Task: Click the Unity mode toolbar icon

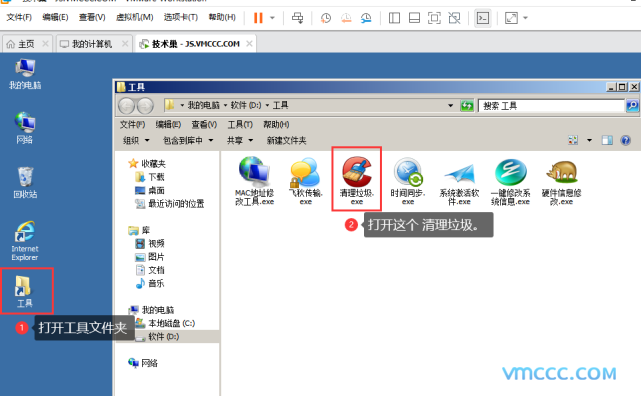Action: click(454, 18)
